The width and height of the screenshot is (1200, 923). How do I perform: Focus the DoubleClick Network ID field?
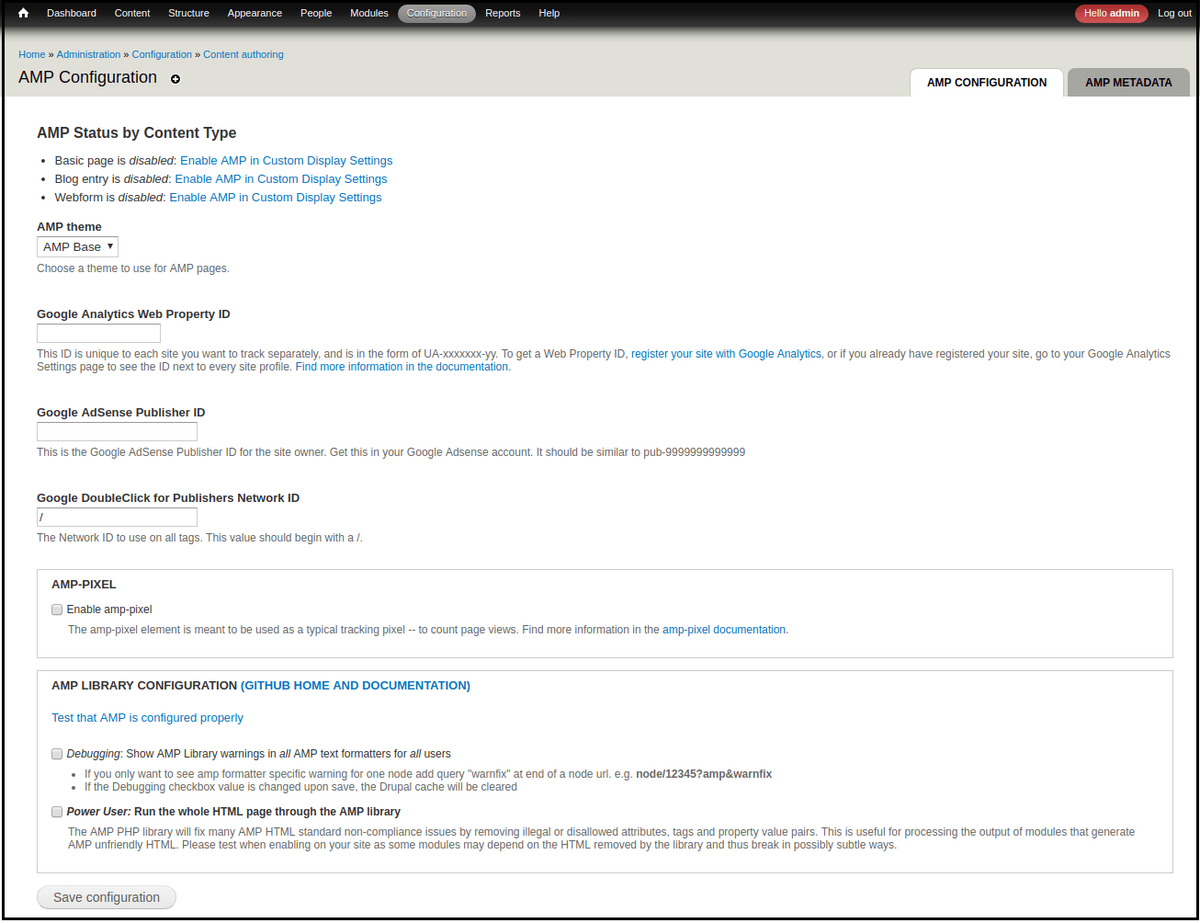click(117, 517)
